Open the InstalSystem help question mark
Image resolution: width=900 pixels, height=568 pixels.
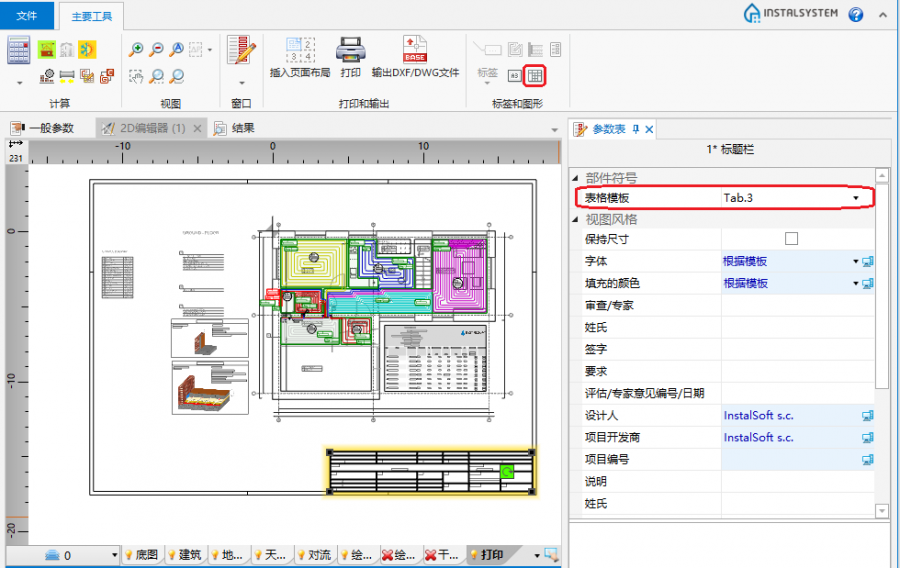pos(856,14)
